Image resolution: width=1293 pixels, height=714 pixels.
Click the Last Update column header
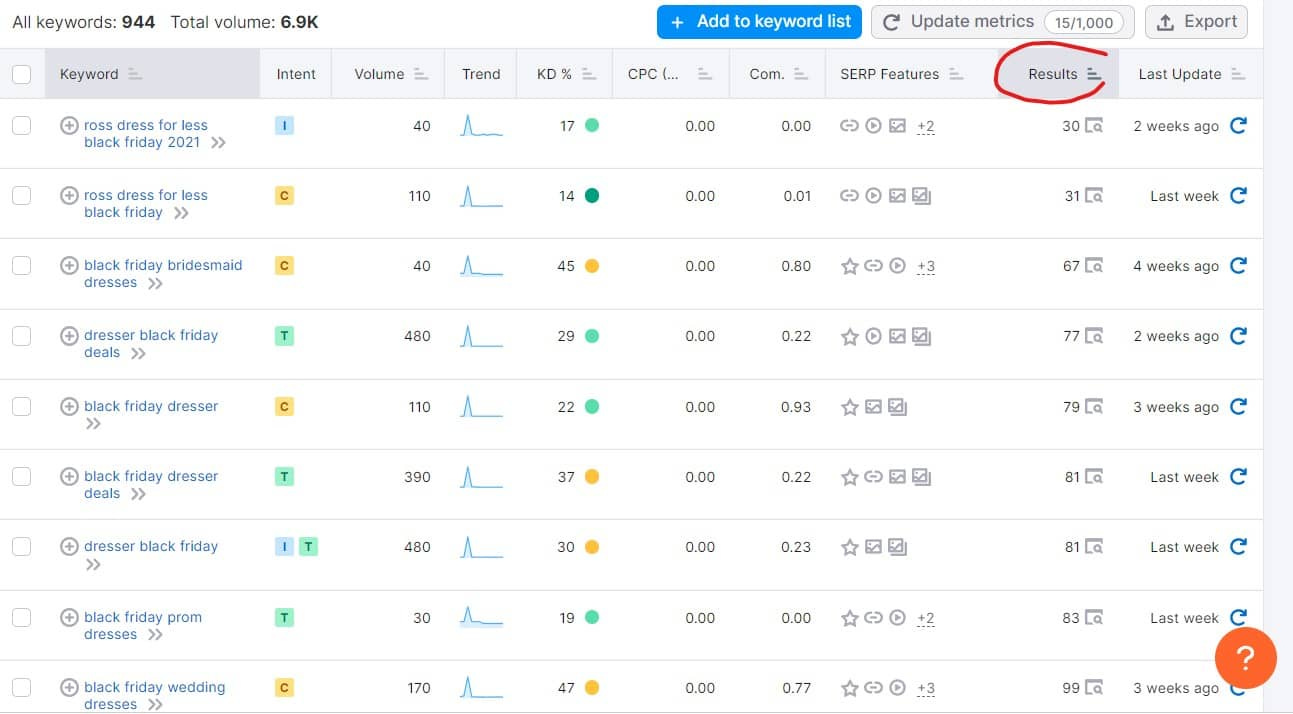point(1180,73)
